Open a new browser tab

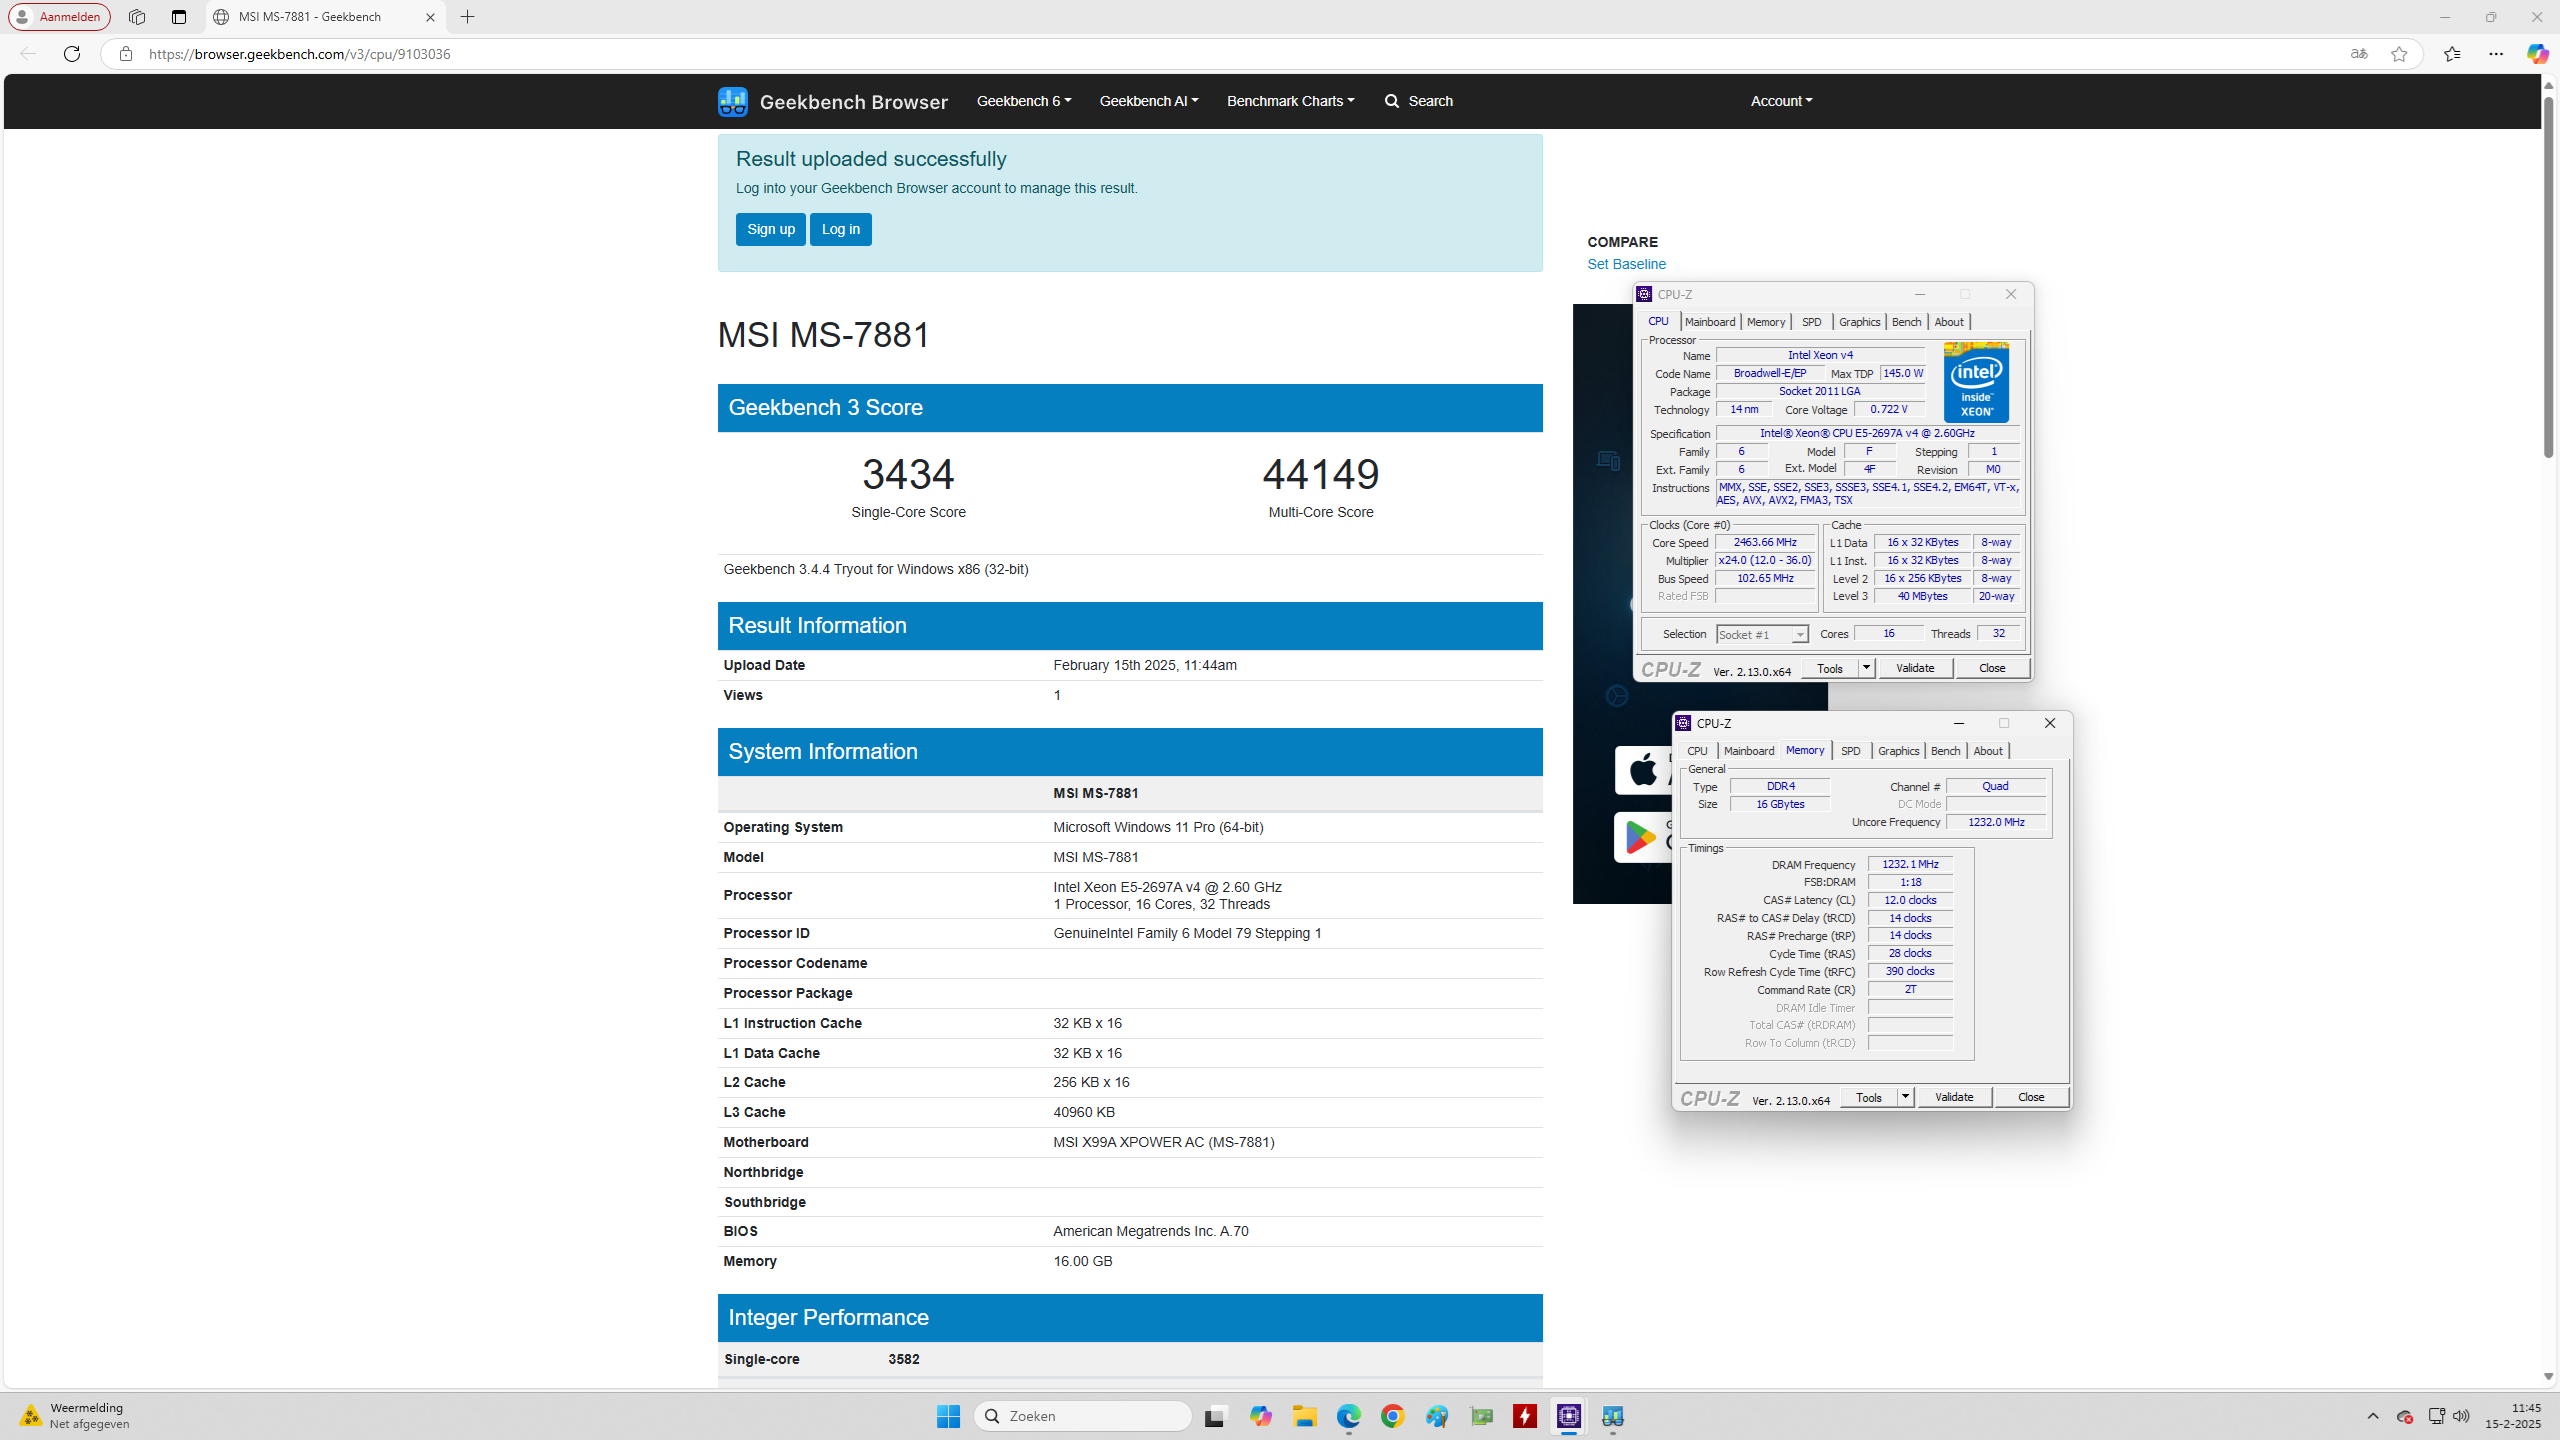pyautogui.click(x=467, y=17)
